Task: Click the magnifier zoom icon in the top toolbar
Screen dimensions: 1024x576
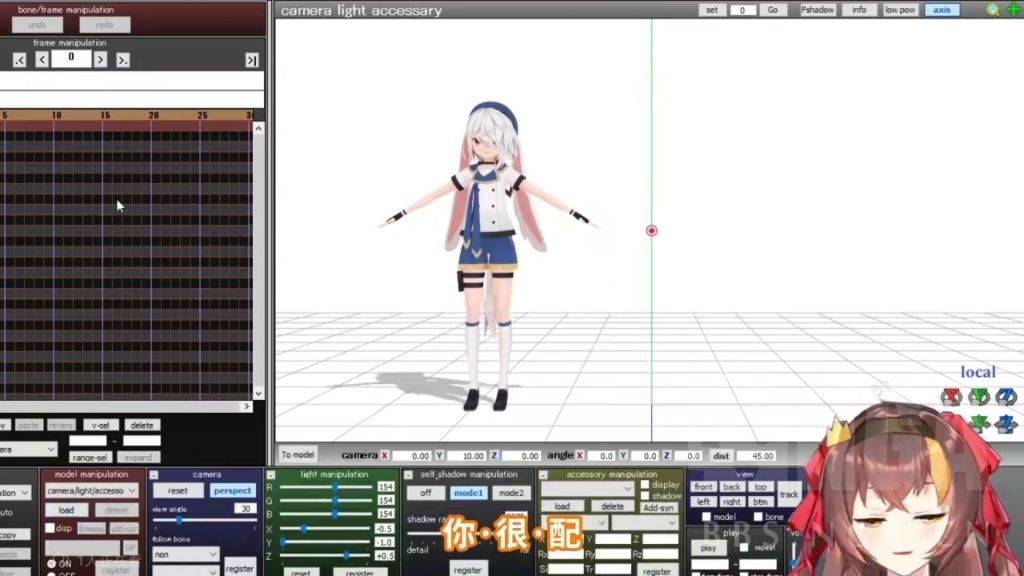Action: [x=993, y=9]
